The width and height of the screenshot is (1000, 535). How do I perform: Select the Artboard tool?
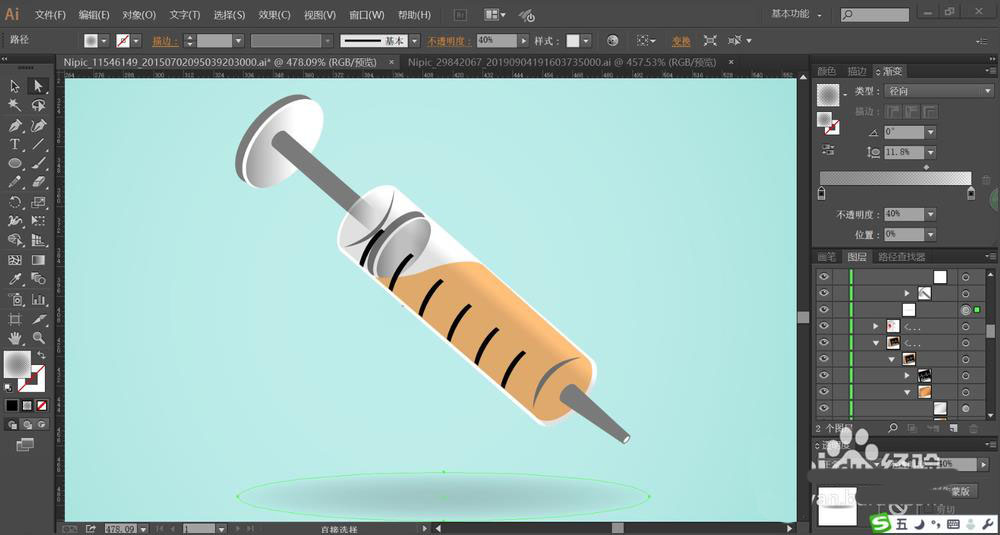(15, 318)
